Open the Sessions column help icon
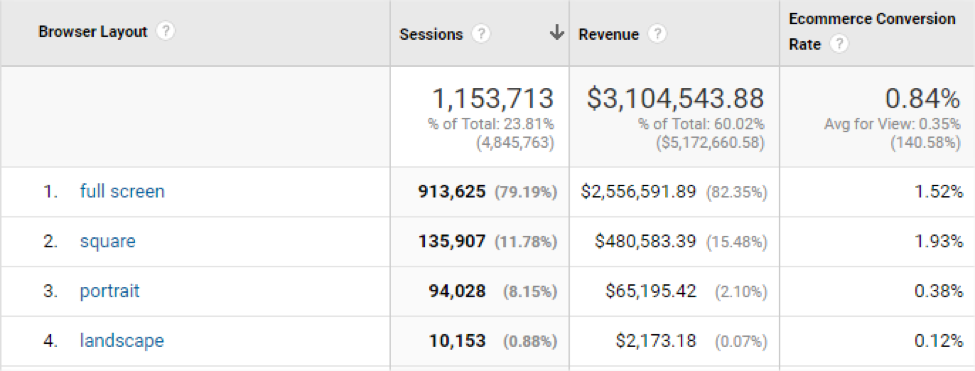Viewport: 975px width, 371px height. point(481,34)
